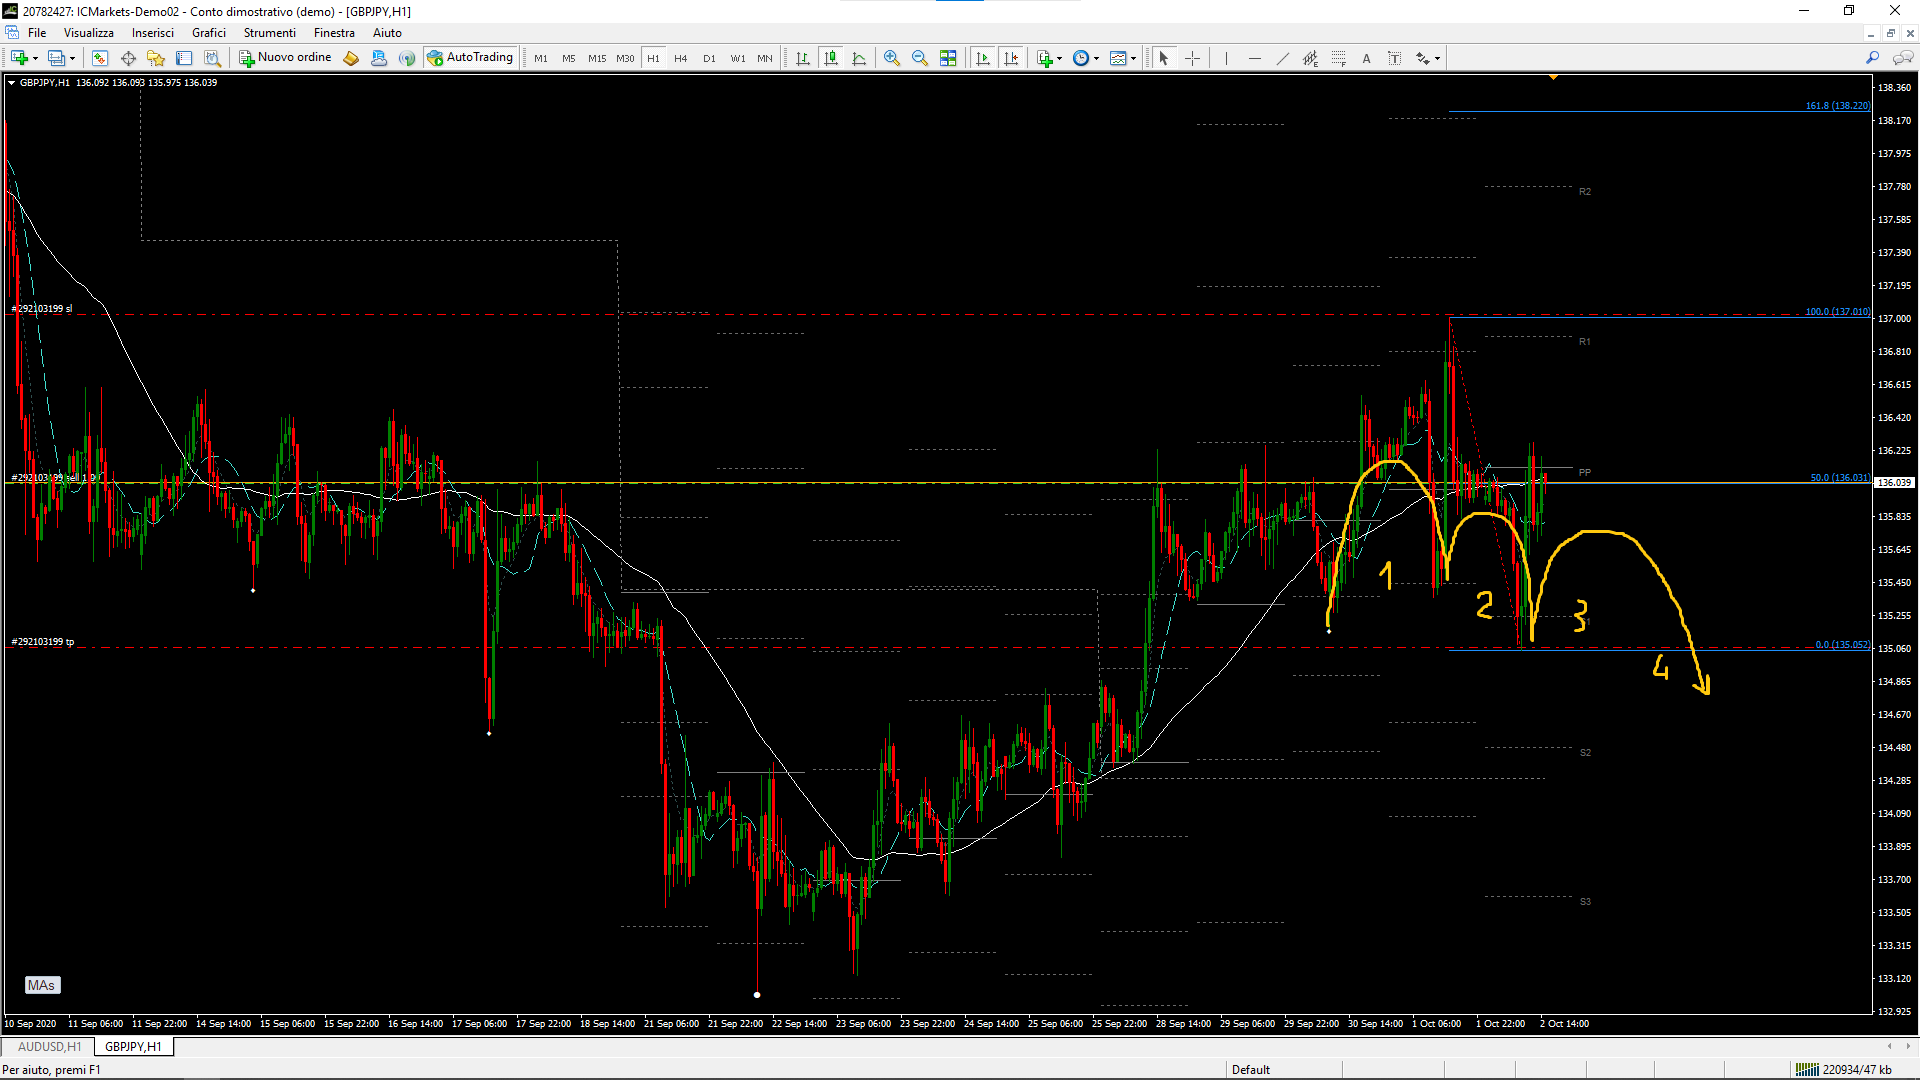1920x1080 pixels.
Task: Switch chart to M15 timeframe
Action: coord(597,58)
